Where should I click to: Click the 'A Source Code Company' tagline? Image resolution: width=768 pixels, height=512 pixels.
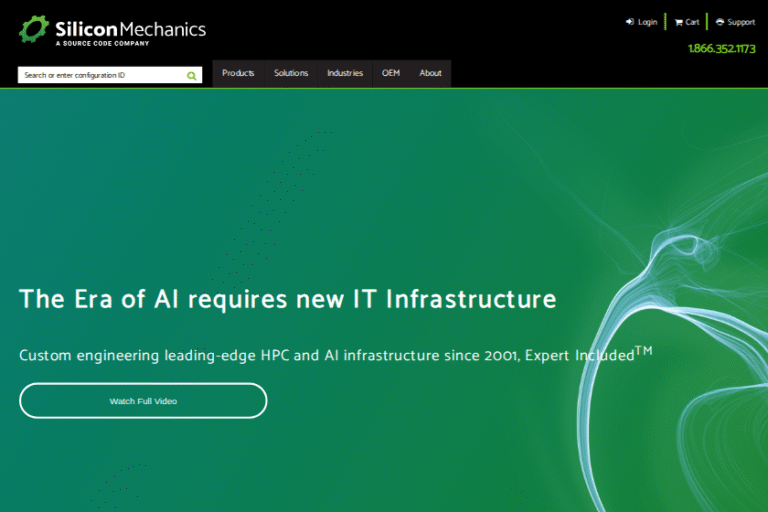[x=102, y=44]
